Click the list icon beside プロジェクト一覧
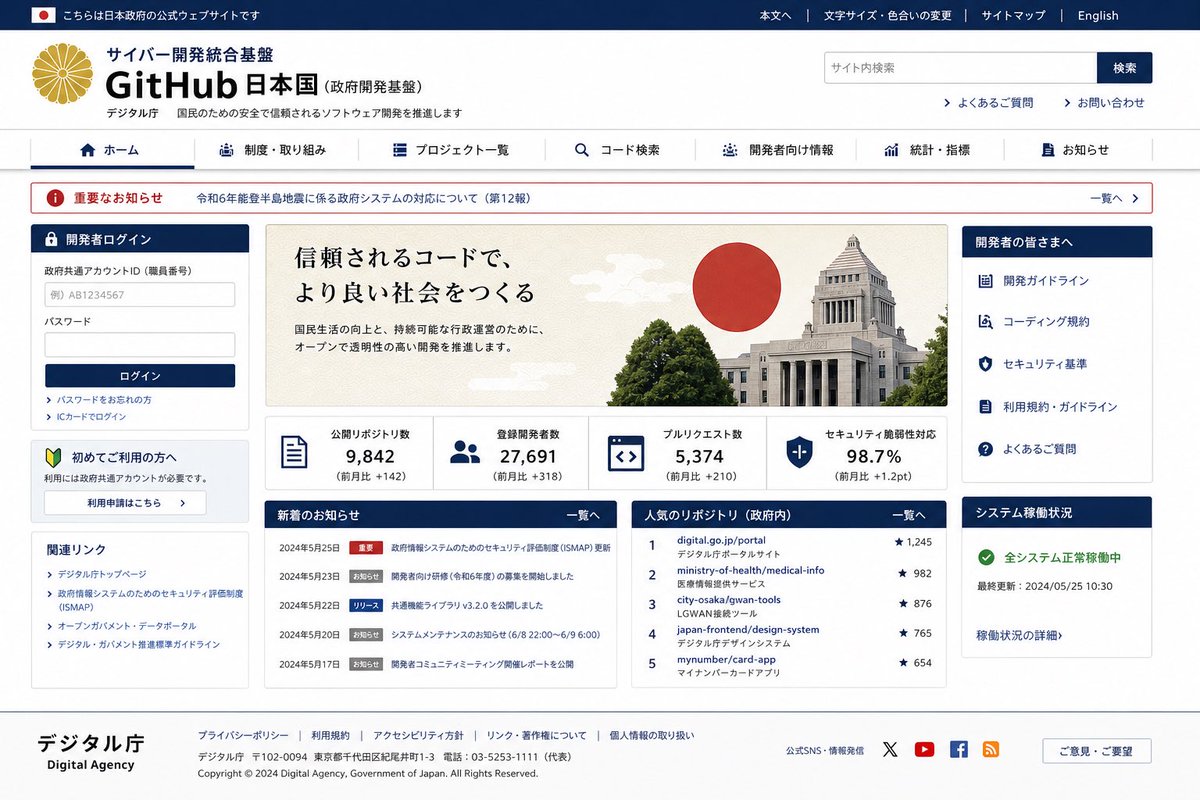 tap(400, 150)
